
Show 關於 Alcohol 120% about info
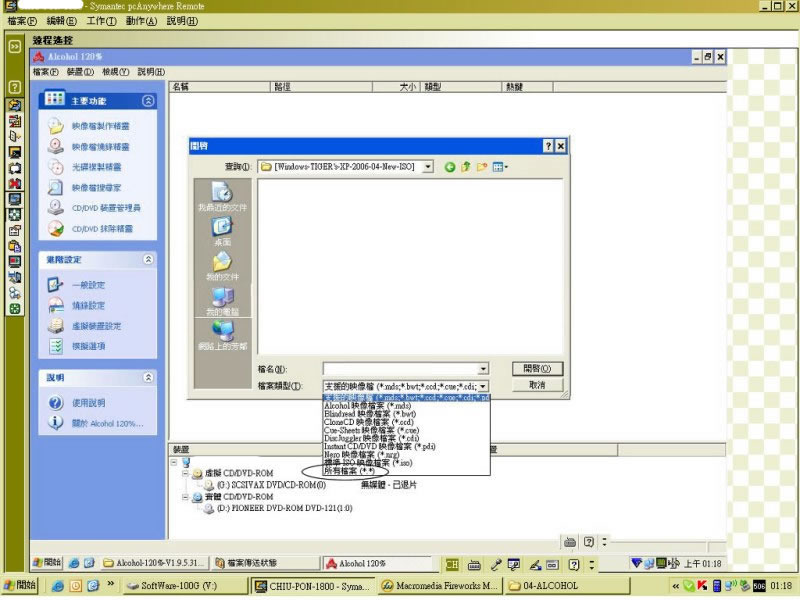point(107,423)
